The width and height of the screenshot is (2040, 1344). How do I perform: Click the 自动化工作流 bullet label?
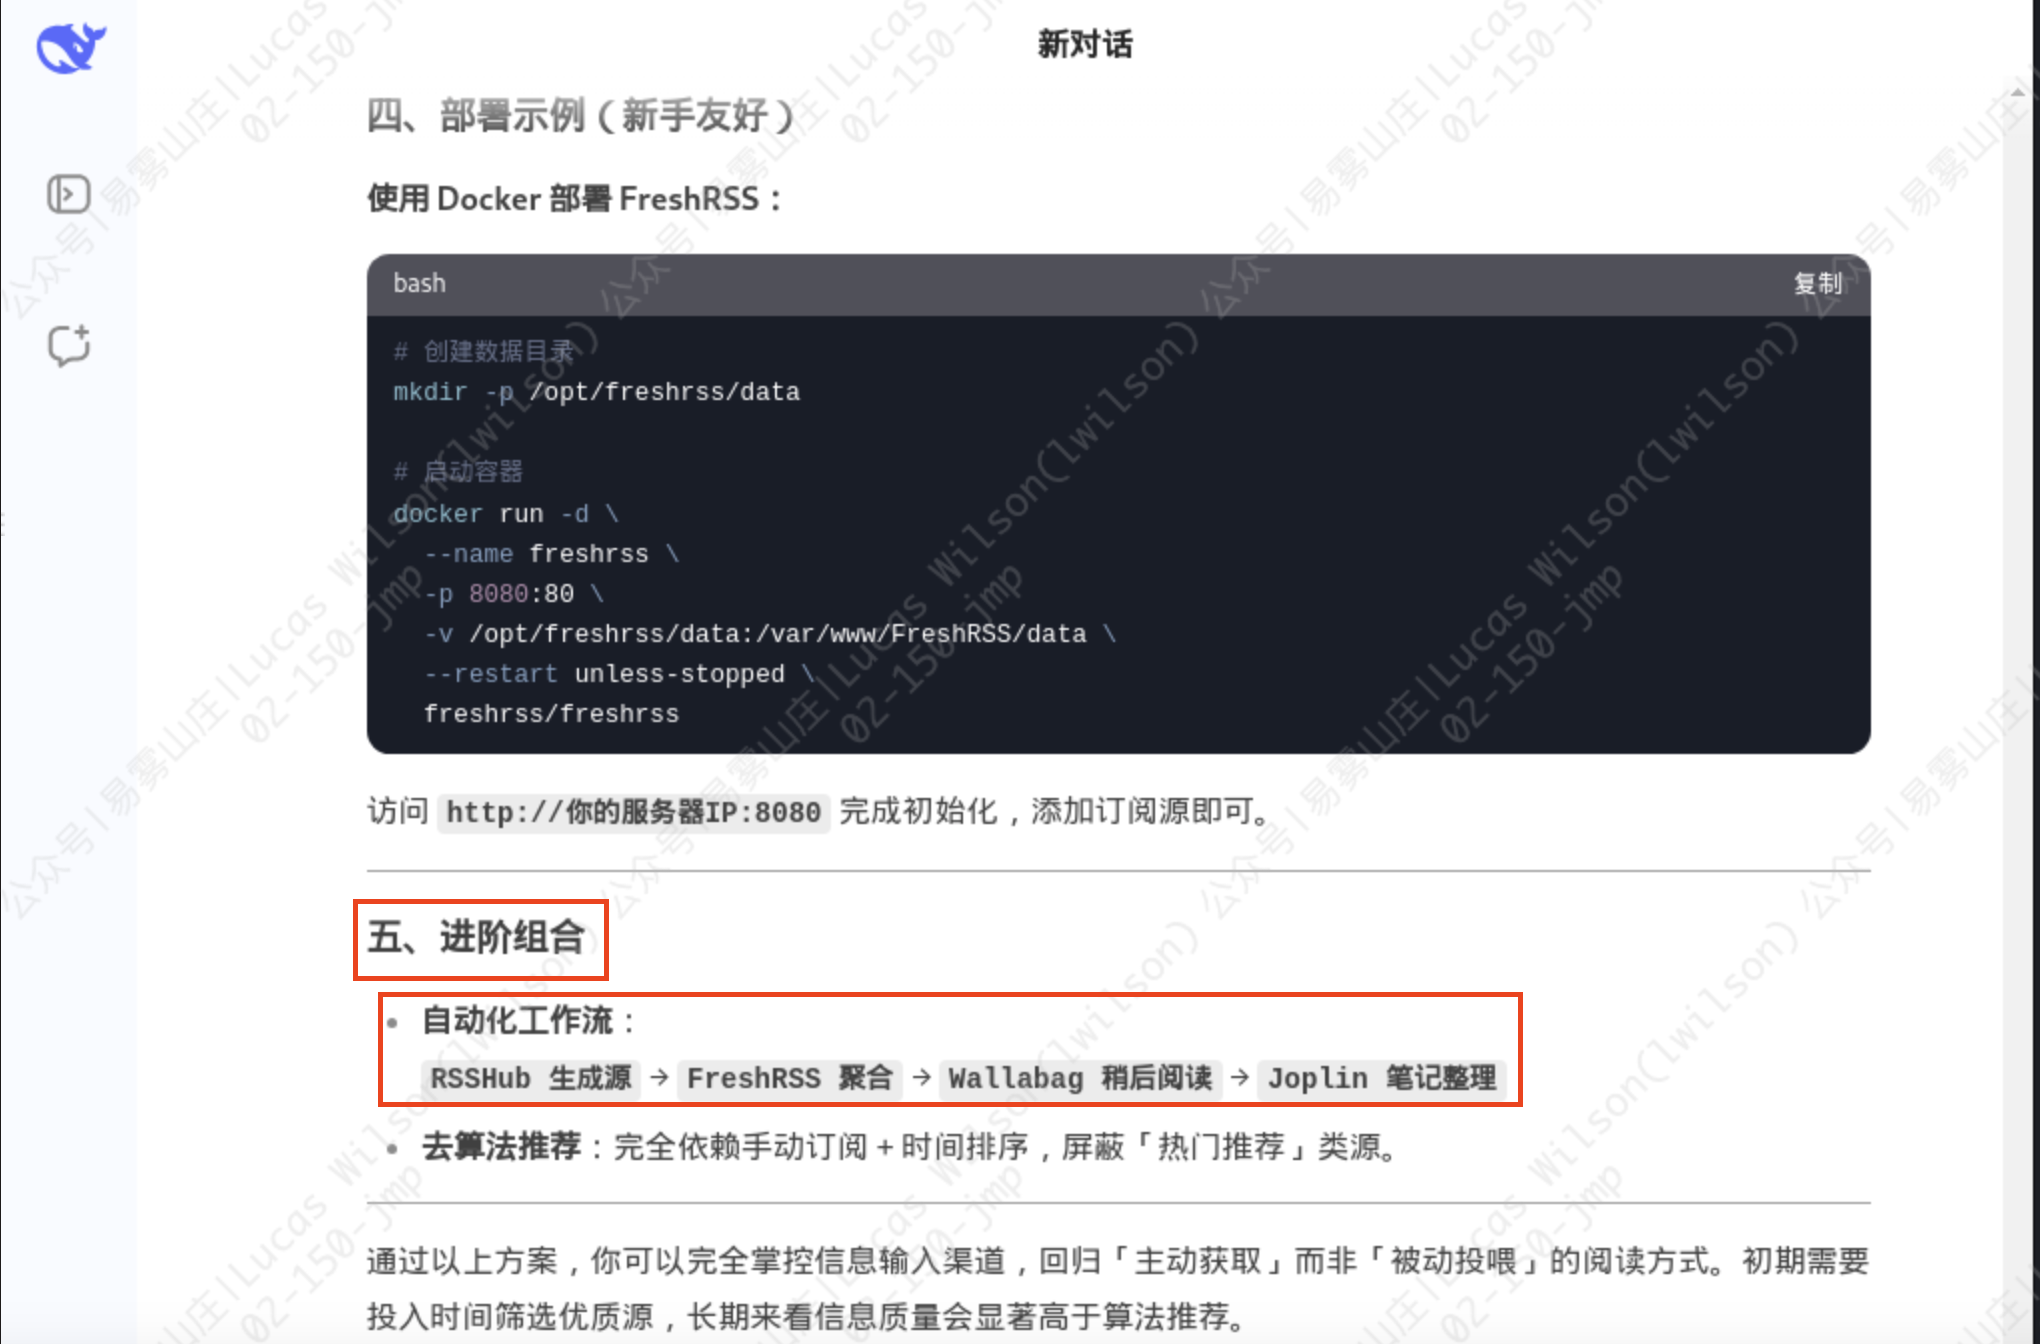pyautogui.click(x=517, y=1021)
